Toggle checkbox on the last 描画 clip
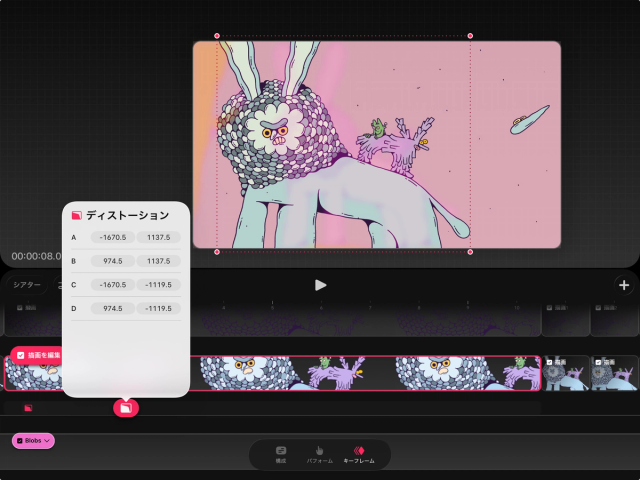 click(598, 362)
